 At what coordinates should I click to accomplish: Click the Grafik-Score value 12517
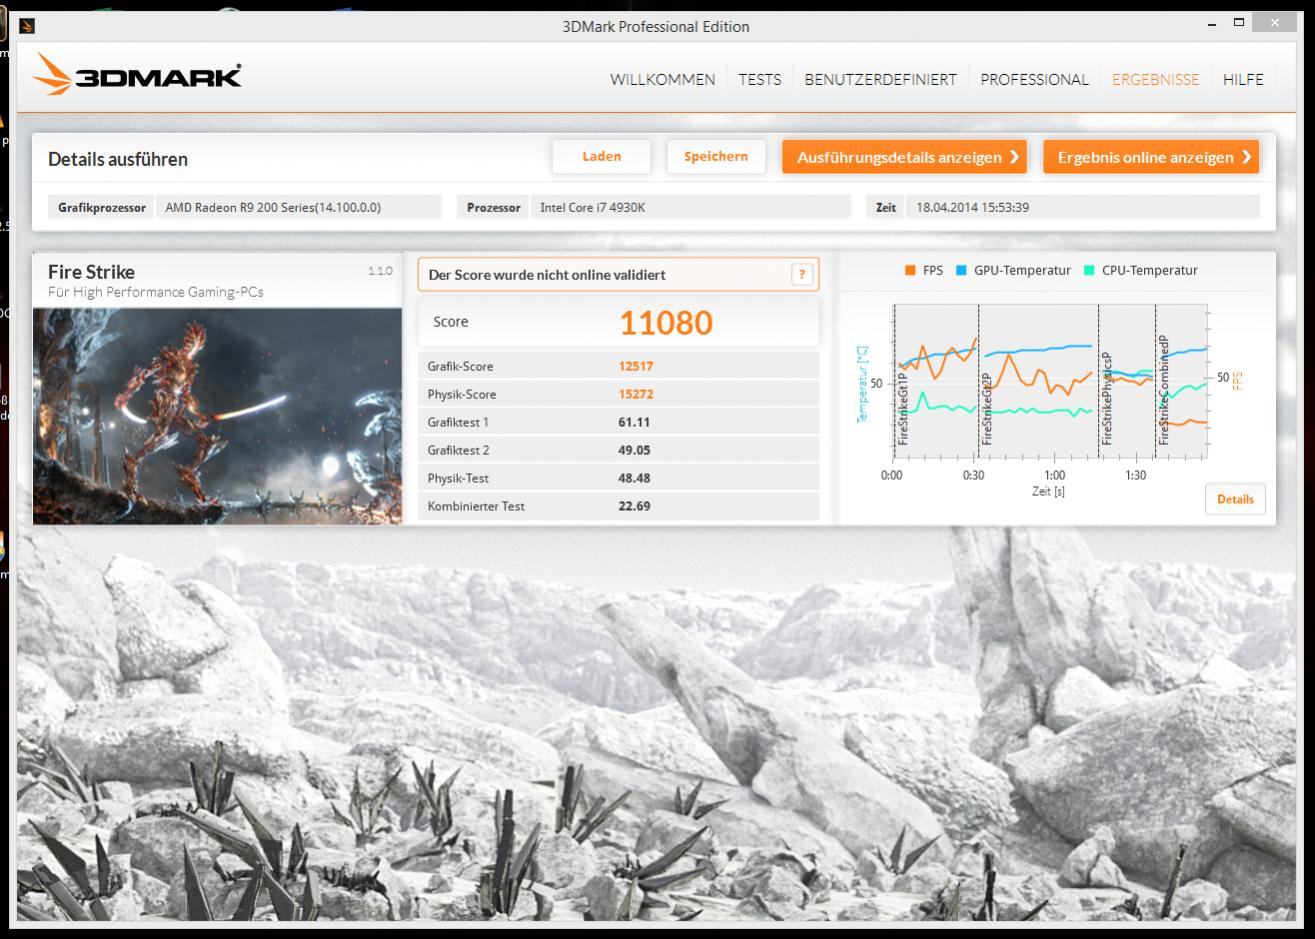click(635, 366)
